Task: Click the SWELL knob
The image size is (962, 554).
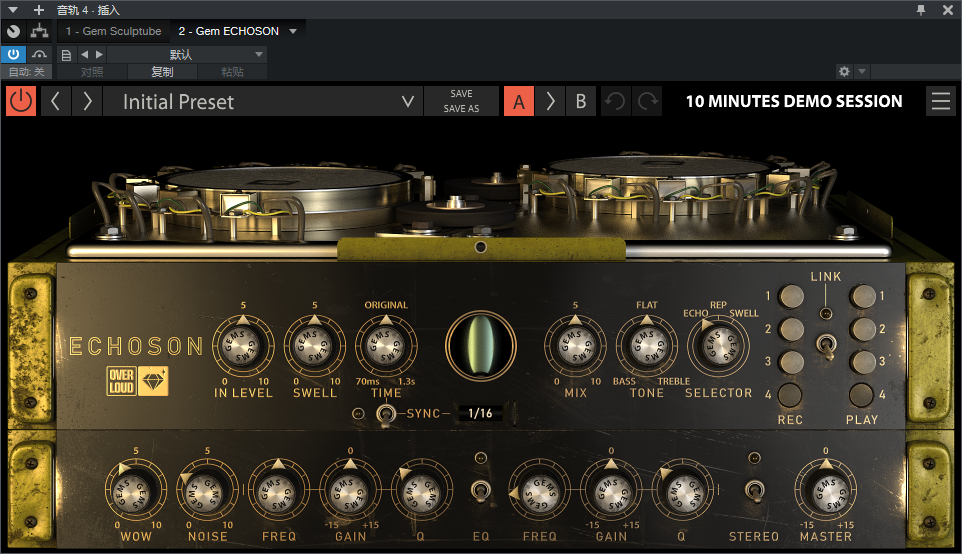Action: click(315, 346)
